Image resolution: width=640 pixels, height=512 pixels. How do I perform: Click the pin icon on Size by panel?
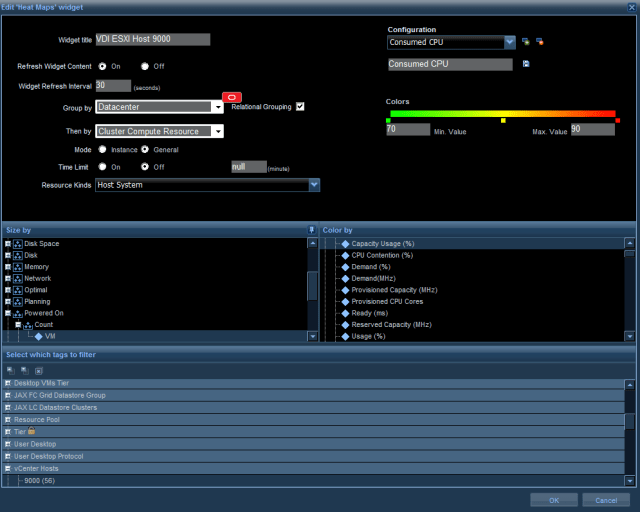point(312,230)
